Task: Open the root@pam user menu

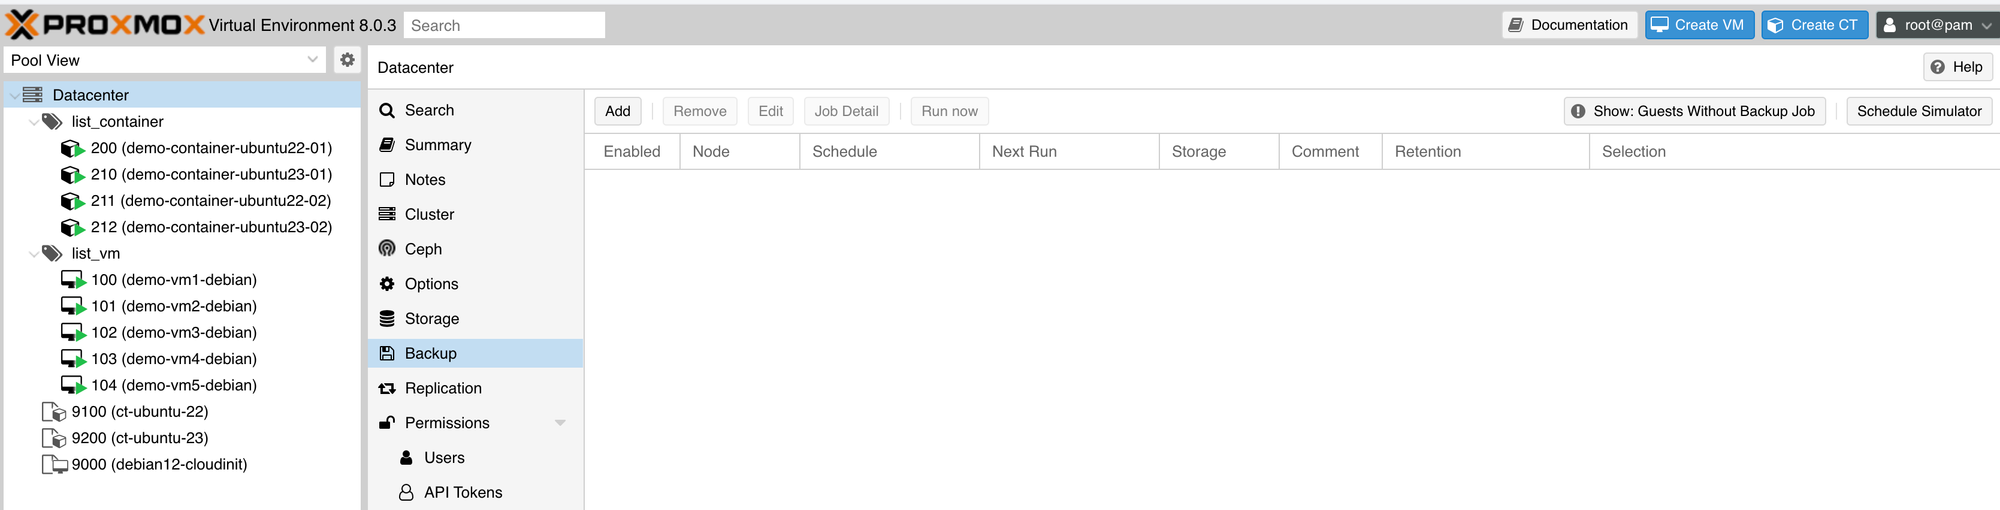Action: click(x=1938, y=25)
